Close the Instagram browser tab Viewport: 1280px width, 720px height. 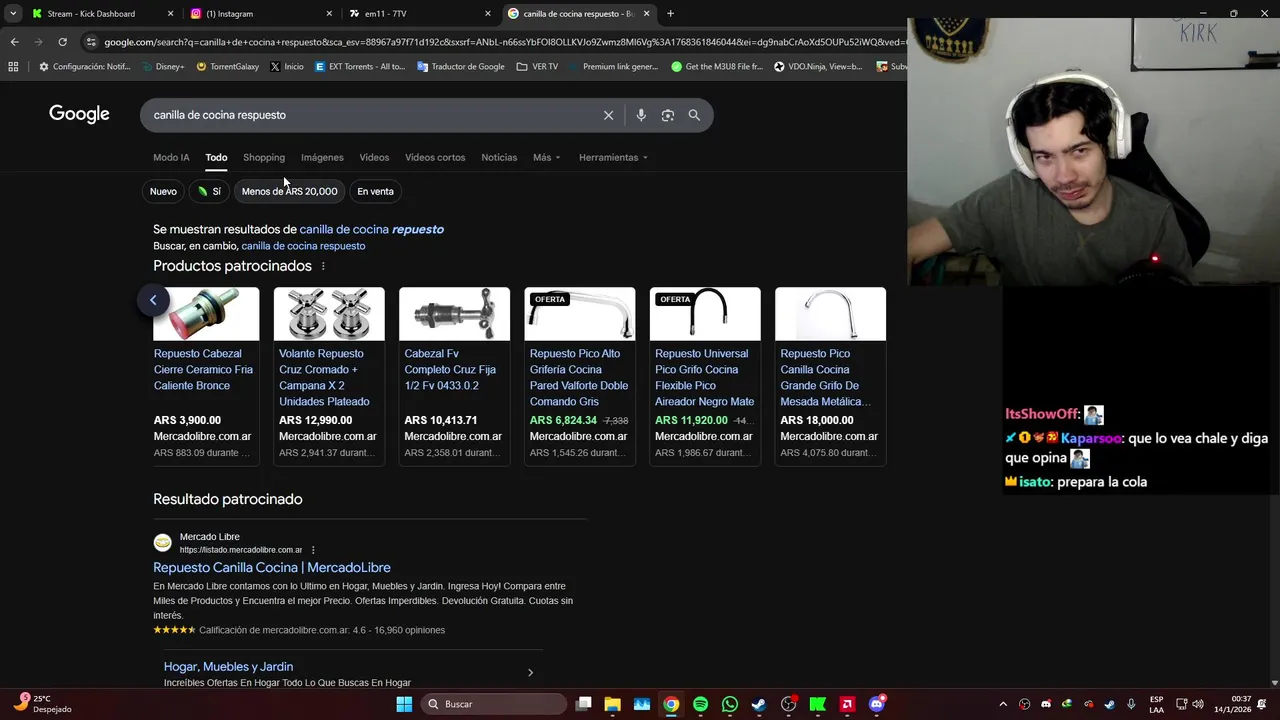tap(329, 14)
